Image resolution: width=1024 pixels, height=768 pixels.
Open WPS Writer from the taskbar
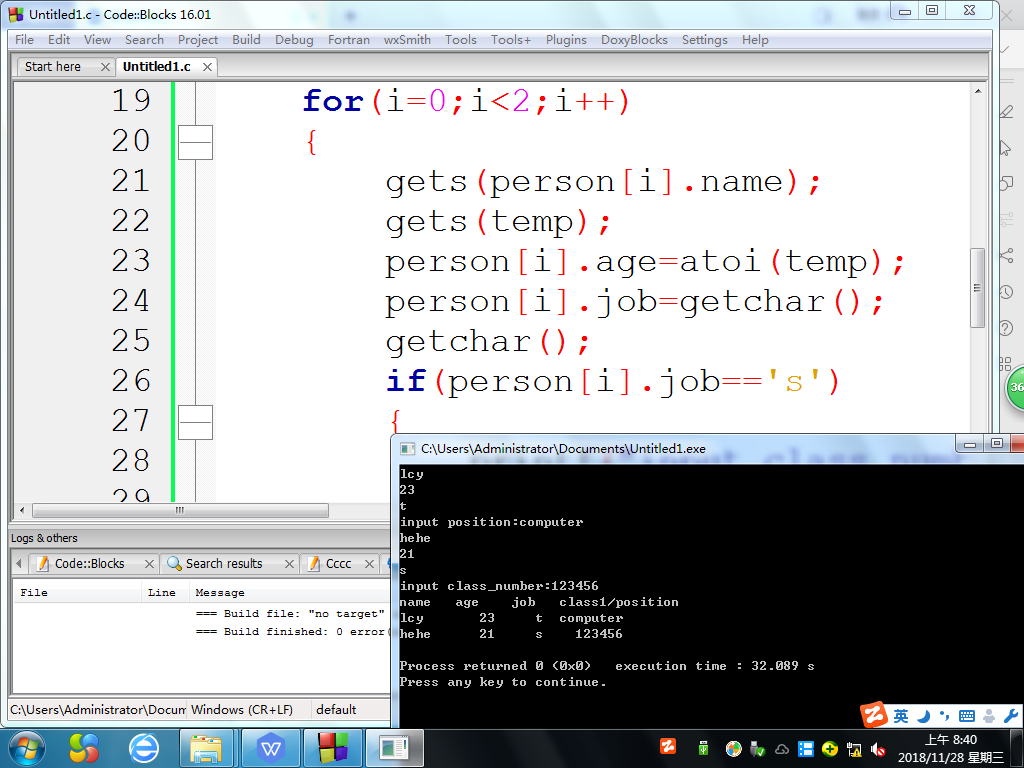tap(270, 748)
